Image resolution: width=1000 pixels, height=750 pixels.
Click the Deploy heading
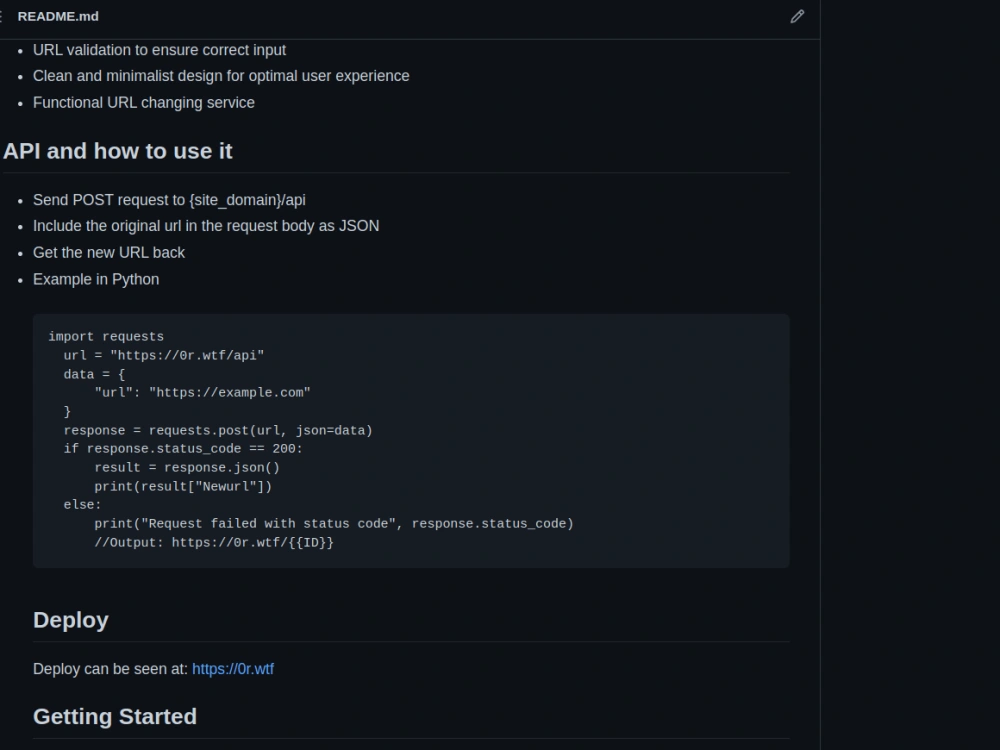71,620
